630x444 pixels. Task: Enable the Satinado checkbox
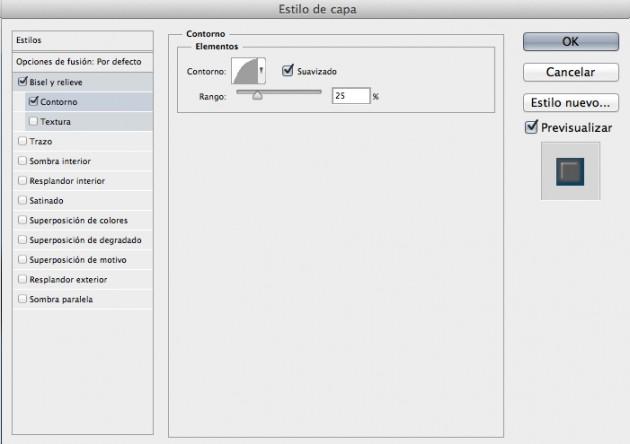click(x=22, y=200)
